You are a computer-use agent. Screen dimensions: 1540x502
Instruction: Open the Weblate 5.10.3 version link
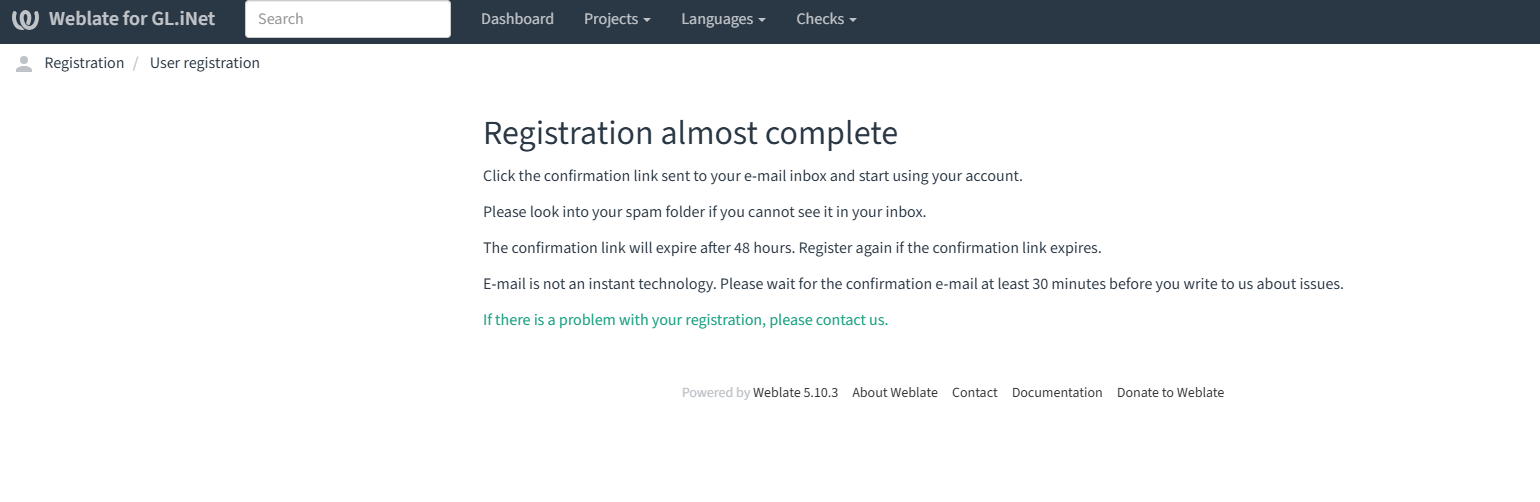[x=795, y=393]
